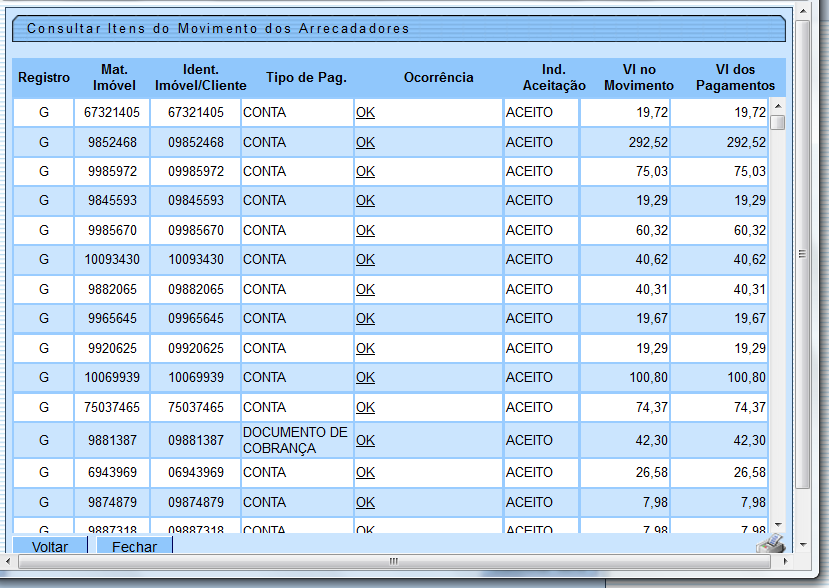Click the Fechar button
829x588 pixels.
(134, 546)
